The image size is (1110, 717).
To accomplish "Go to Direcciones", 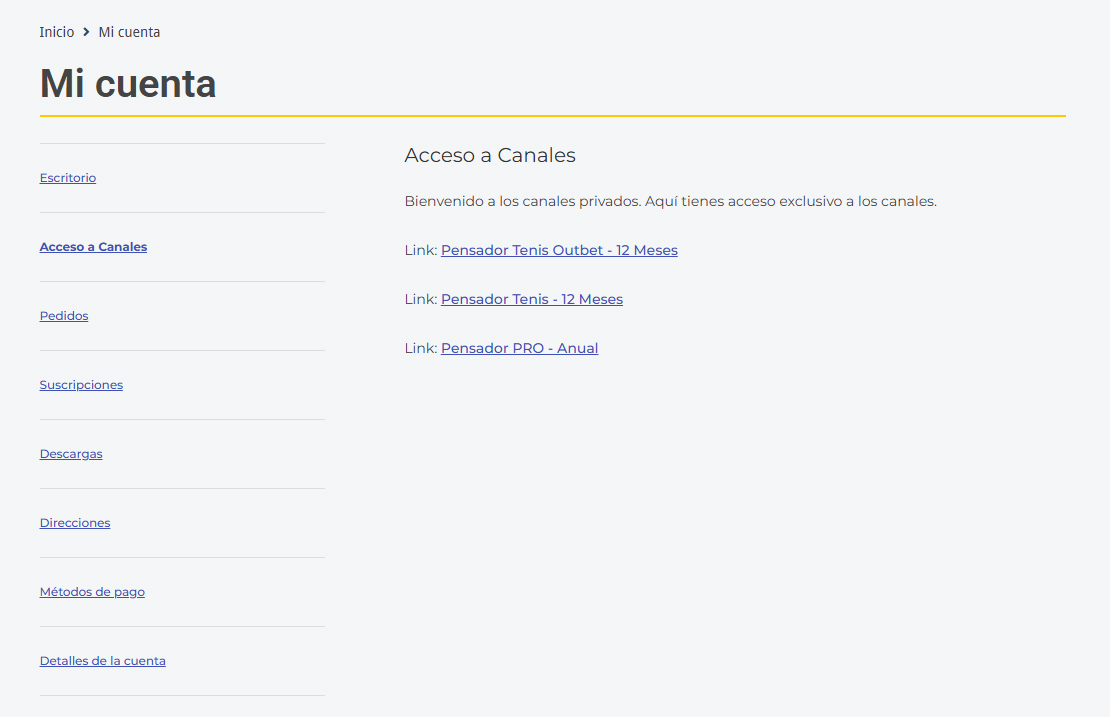I will pos(75,523).
